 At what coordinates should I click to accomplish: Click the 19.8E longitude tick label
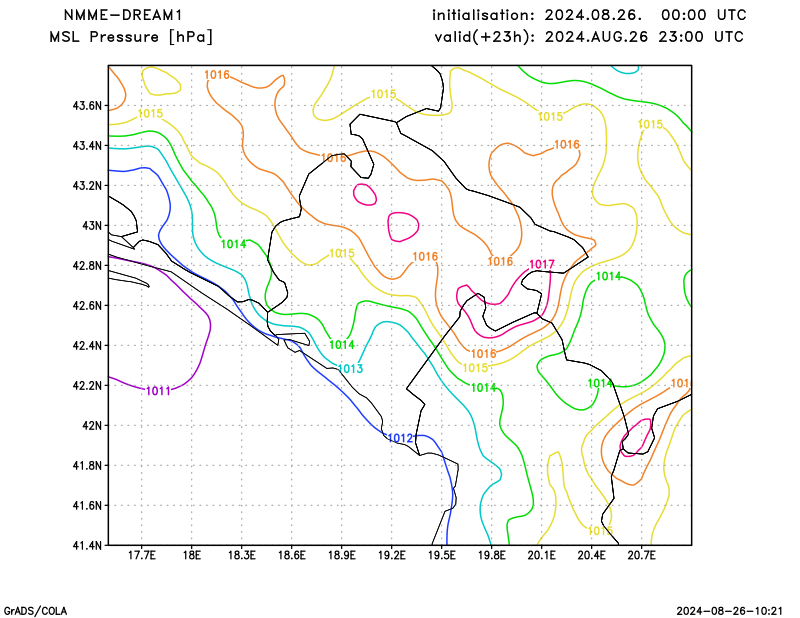coord(492,555)
